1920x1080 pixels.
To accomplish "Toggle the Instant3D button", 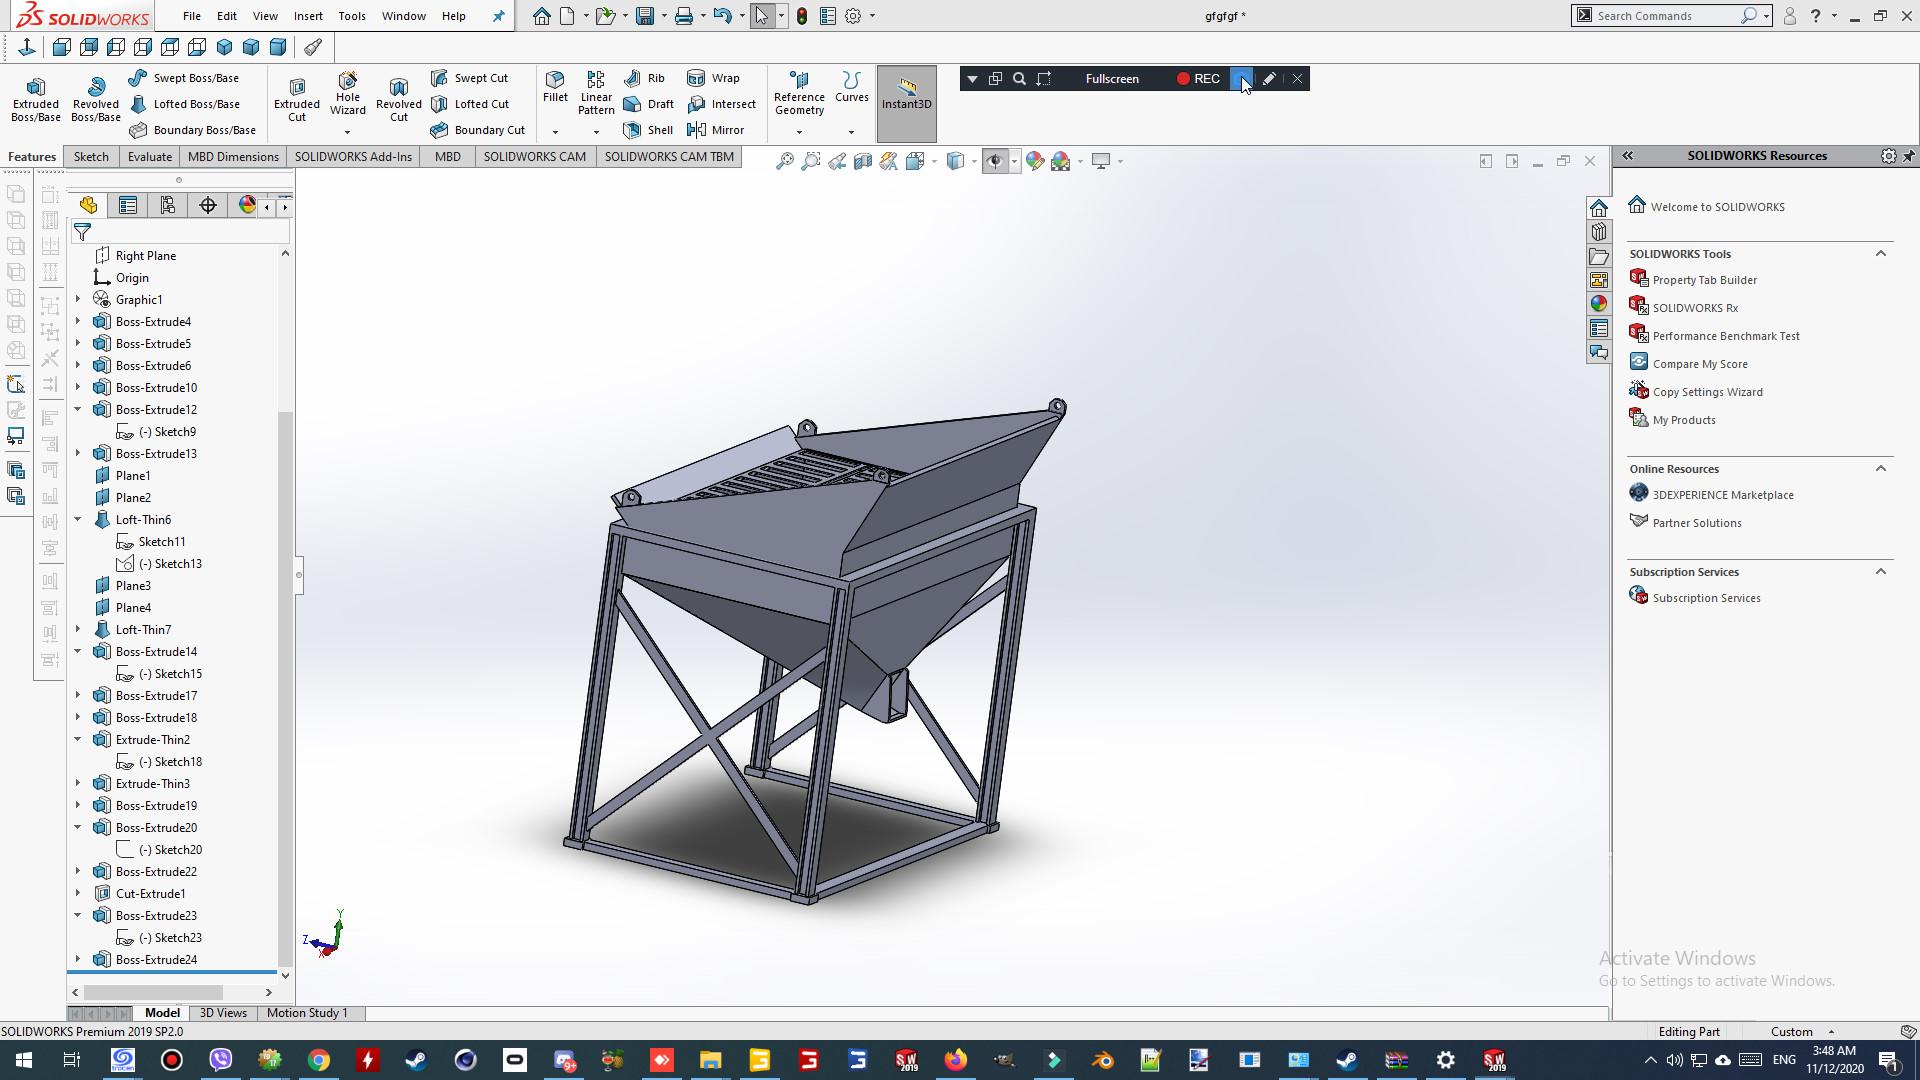I will 907,104.
